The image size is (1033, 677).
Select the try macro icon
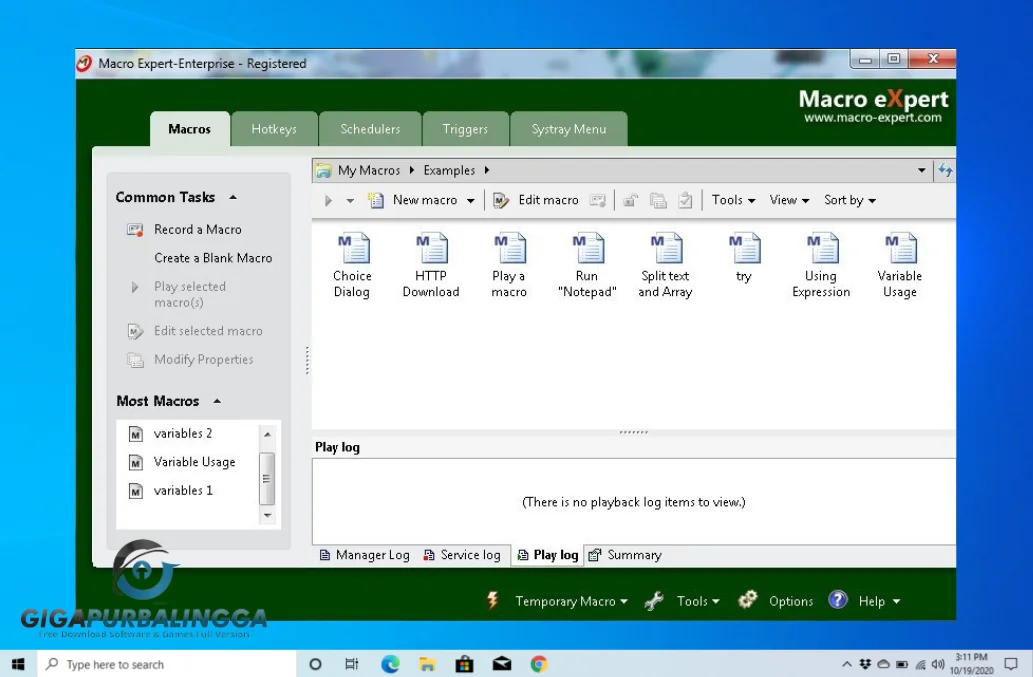744,258
